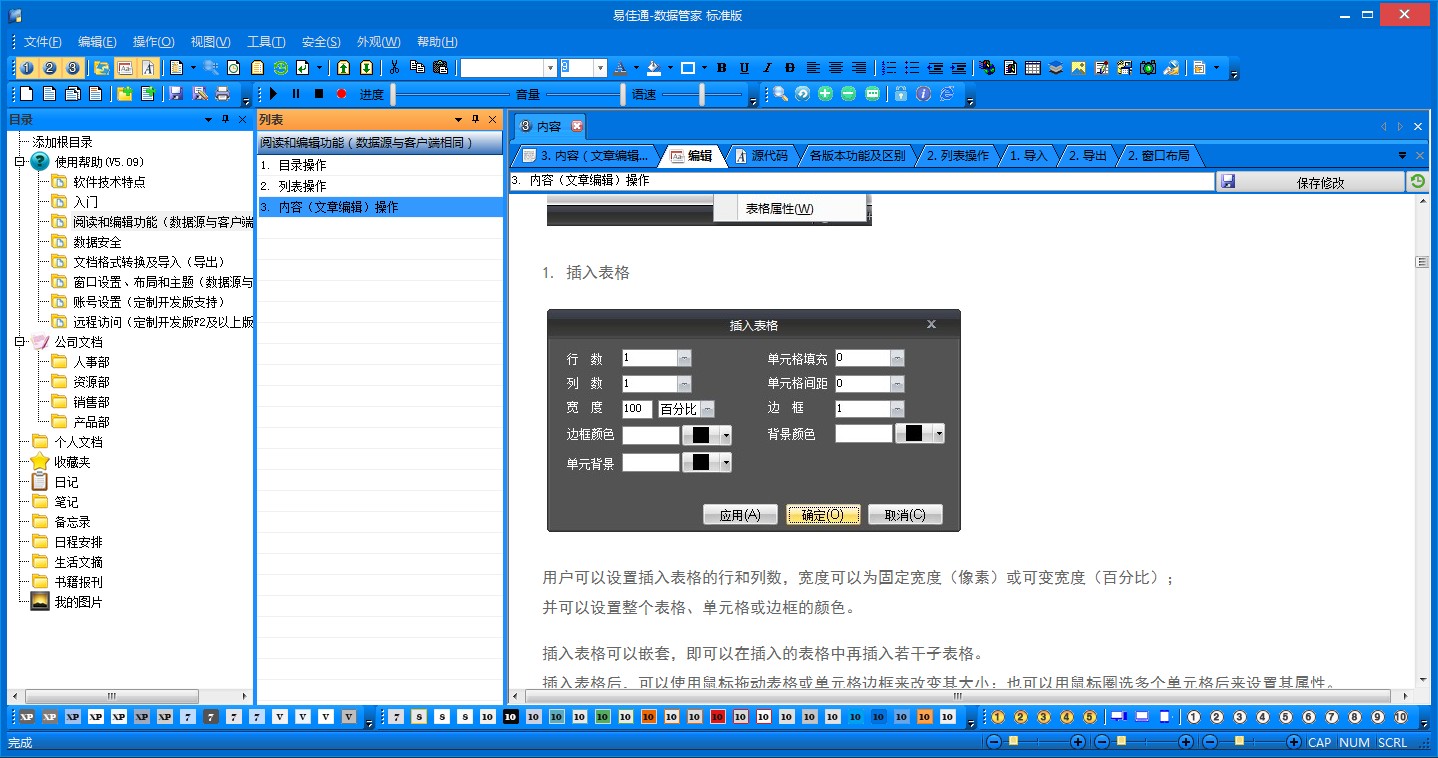
Task: Select numbered circle 10 in bottom toolbar
Action: [x=1401, y=717]
